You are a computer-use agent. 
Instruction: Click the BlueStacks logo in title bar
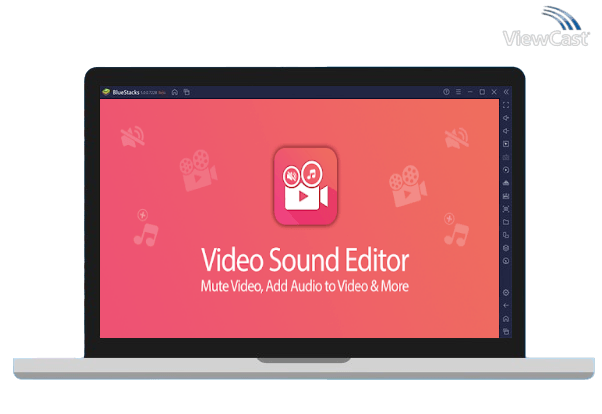(106, 92)
